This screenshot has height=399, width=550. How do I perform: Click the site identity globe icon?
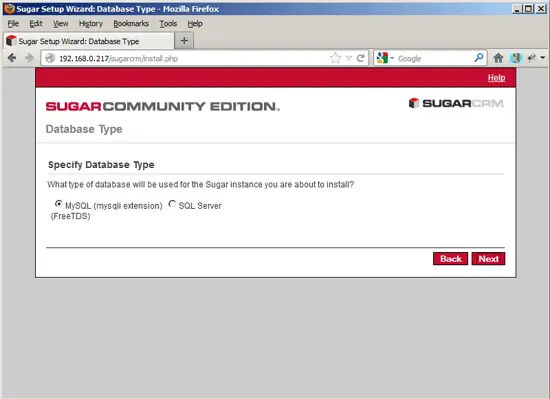[51, 58]
